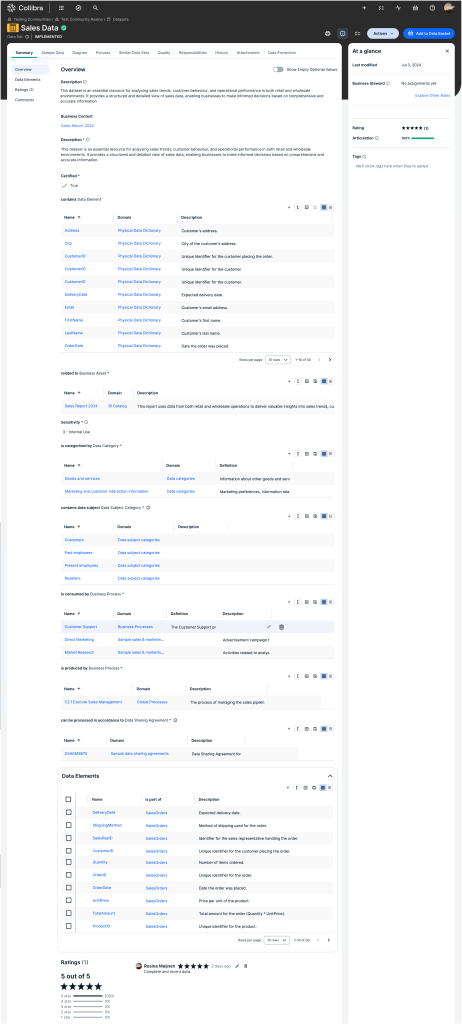Screen dimensions: 462x1024
Task: Check the DeliveryDate row checkbox
Action: coord(69,812)
